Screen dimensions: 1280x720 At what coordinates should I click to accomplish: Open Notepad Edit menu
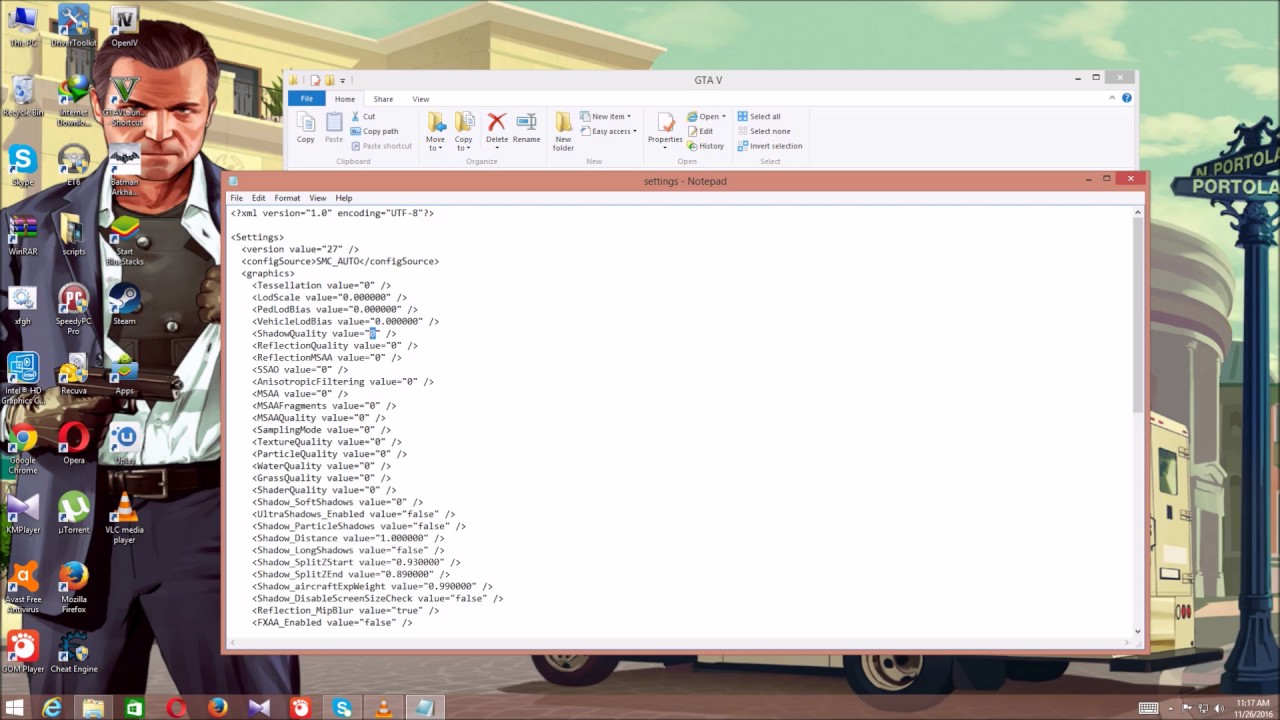259,198
